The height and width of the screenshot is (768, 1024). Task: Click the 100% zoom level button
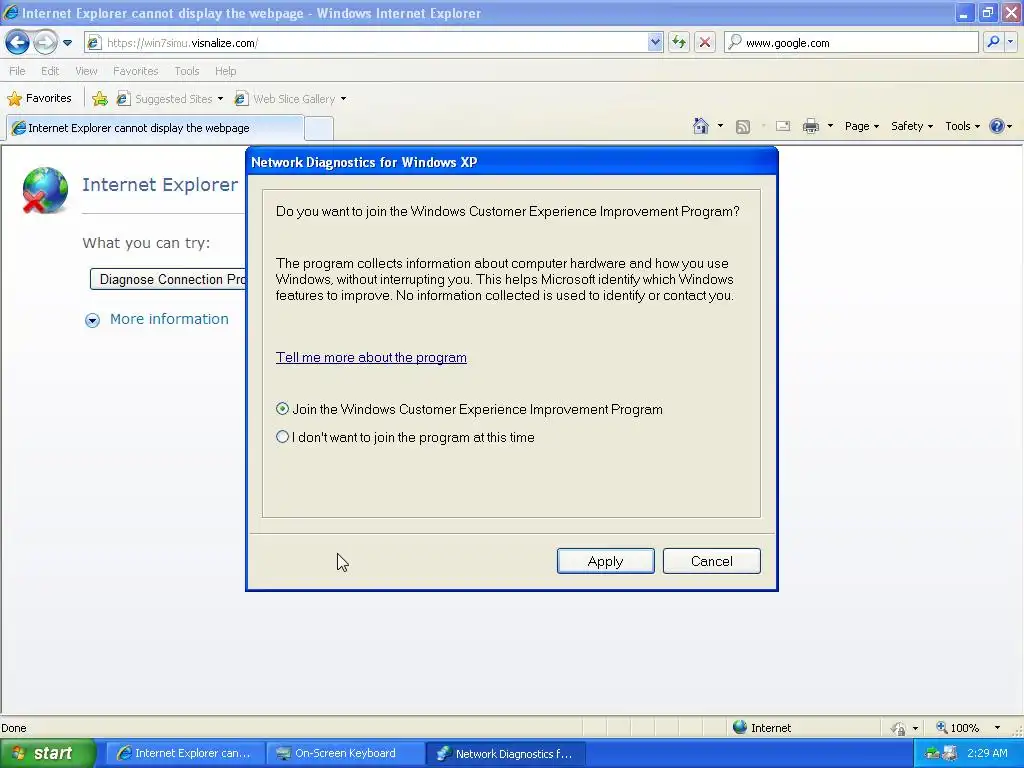click(x=958, y=728)
